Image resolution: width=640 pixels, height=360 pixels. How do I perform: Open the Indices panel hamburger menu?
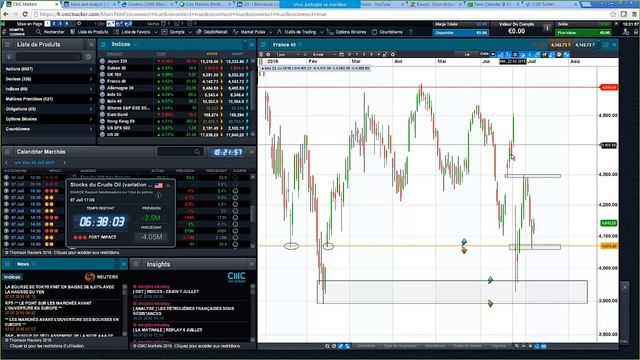(103, 44)
